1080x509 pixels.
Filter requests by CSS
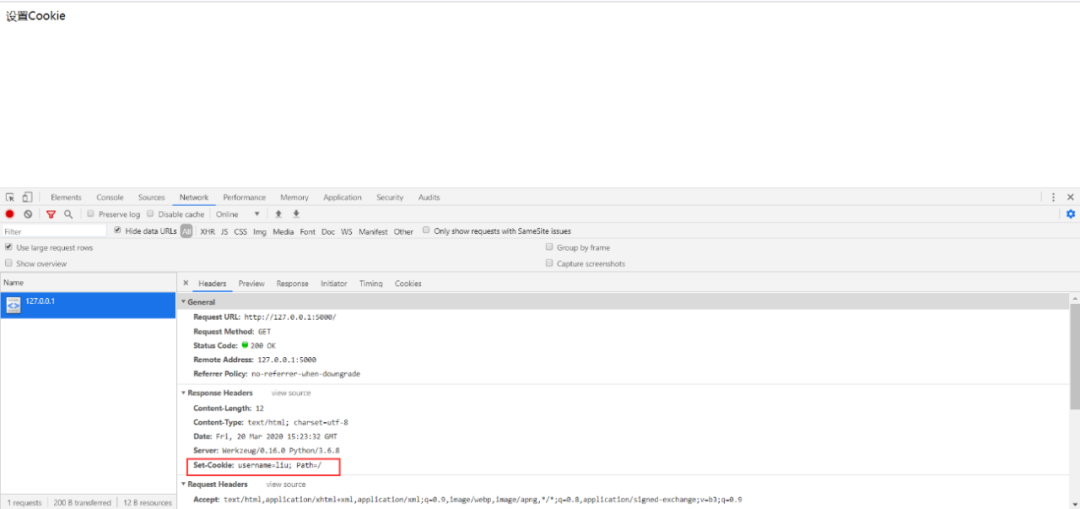point(240,231)
